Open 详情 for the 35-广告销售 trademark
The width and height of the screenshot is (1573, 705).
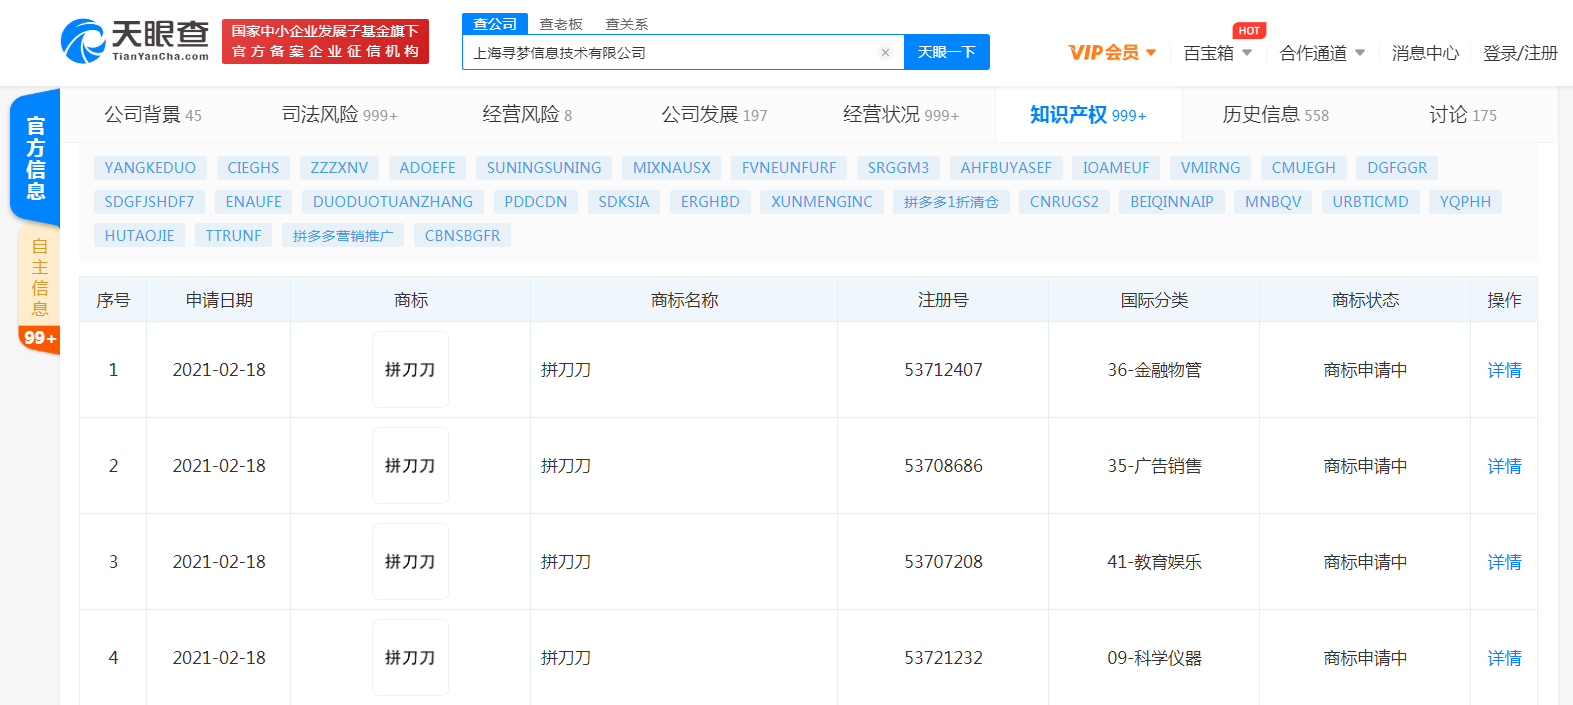(x=1504, y=466)
